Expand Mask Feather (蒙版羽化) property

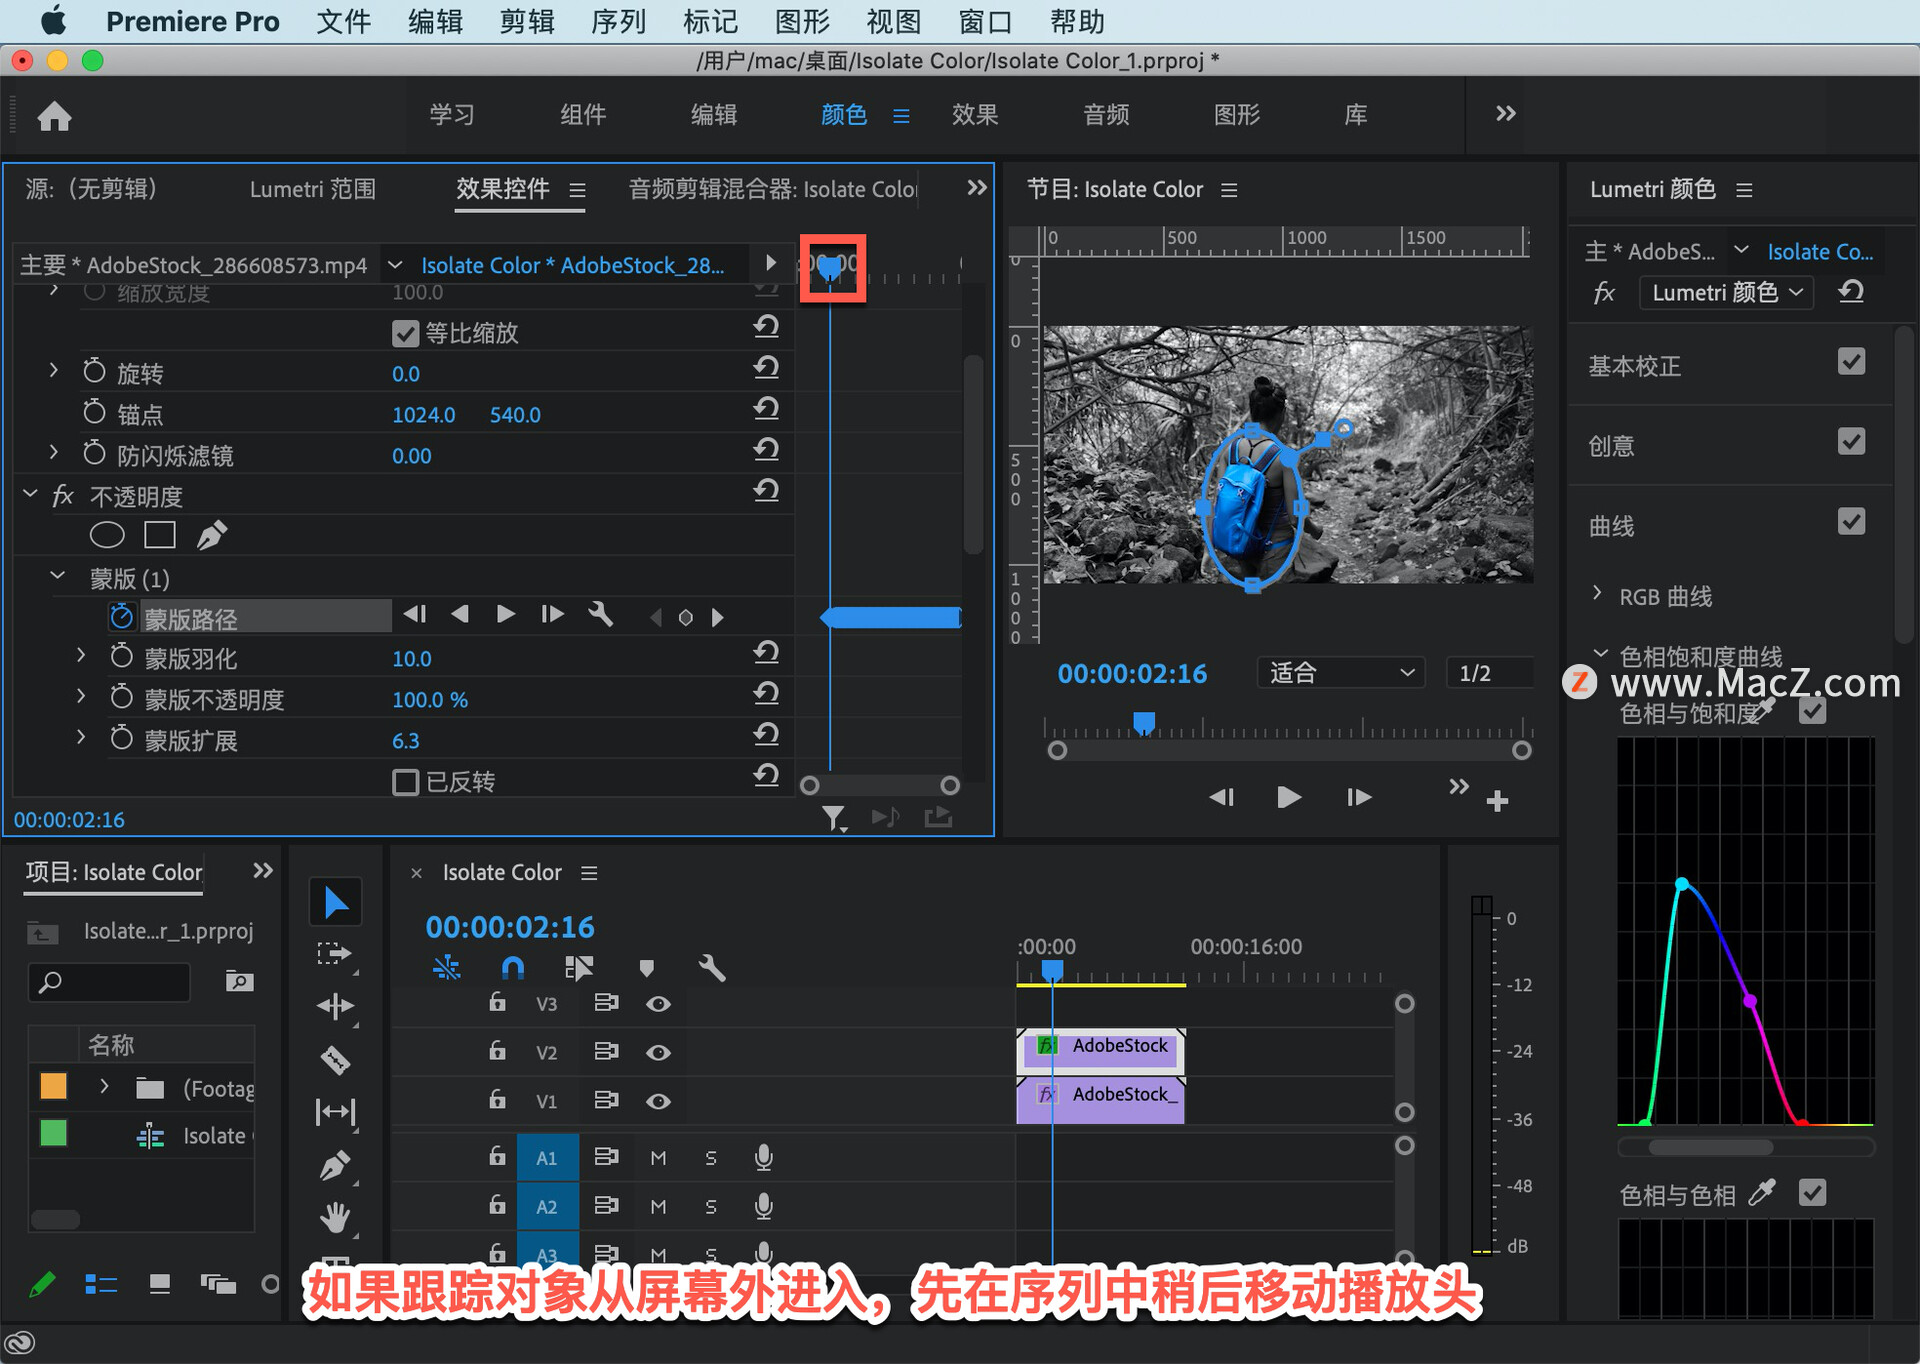pos(81,656)
